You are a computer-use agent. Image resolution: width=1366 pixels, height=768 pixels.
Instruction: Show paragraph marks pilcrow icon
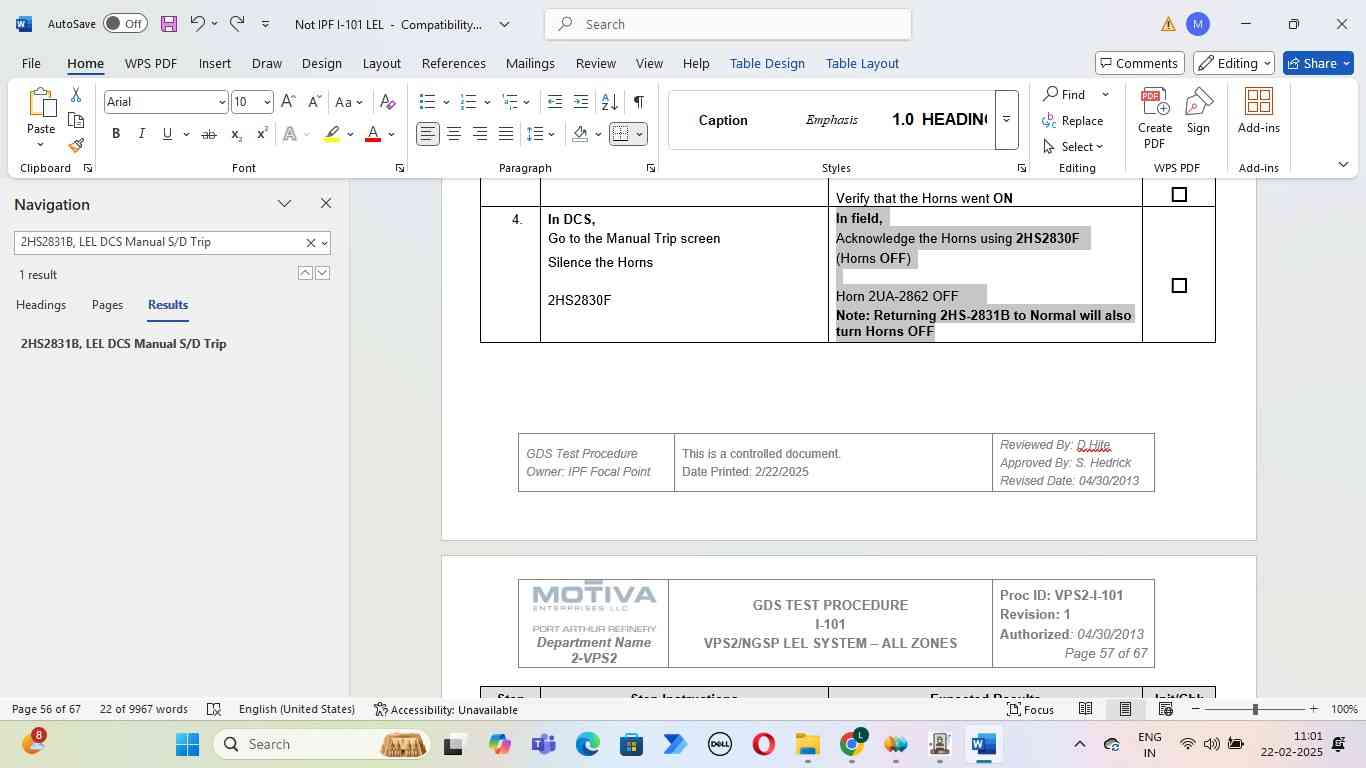click(638, 102)
